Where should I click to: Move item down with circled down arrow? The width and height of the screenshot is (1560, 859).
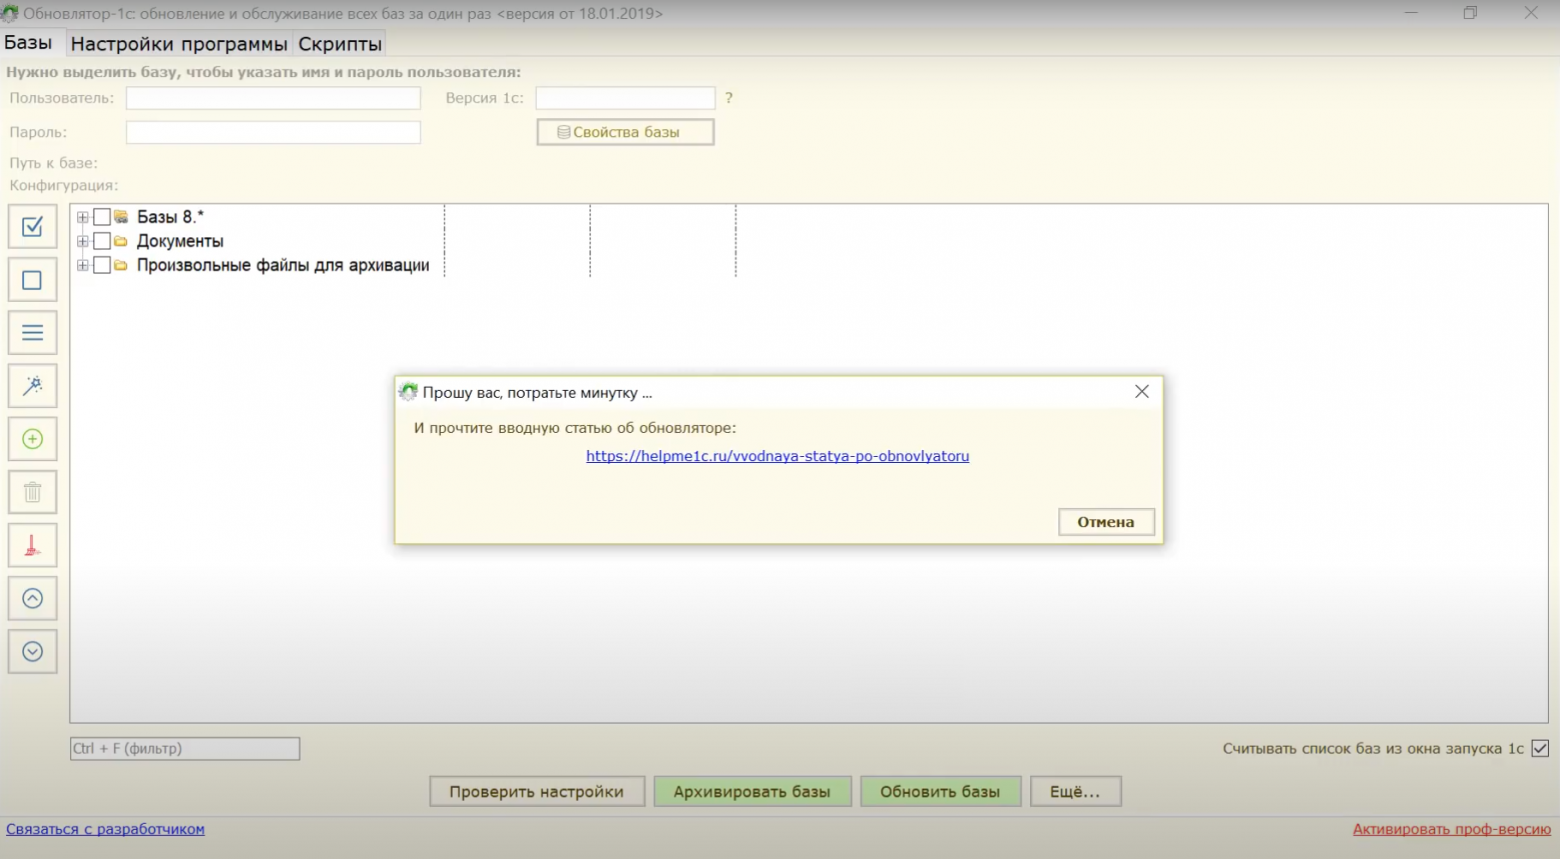coord(32,651)
